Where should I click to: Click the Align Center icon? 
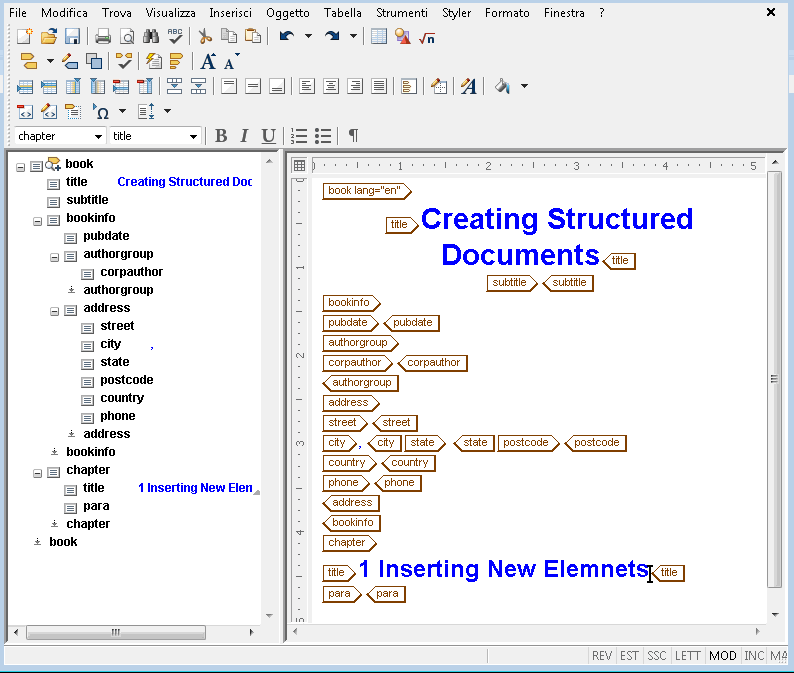331,87
